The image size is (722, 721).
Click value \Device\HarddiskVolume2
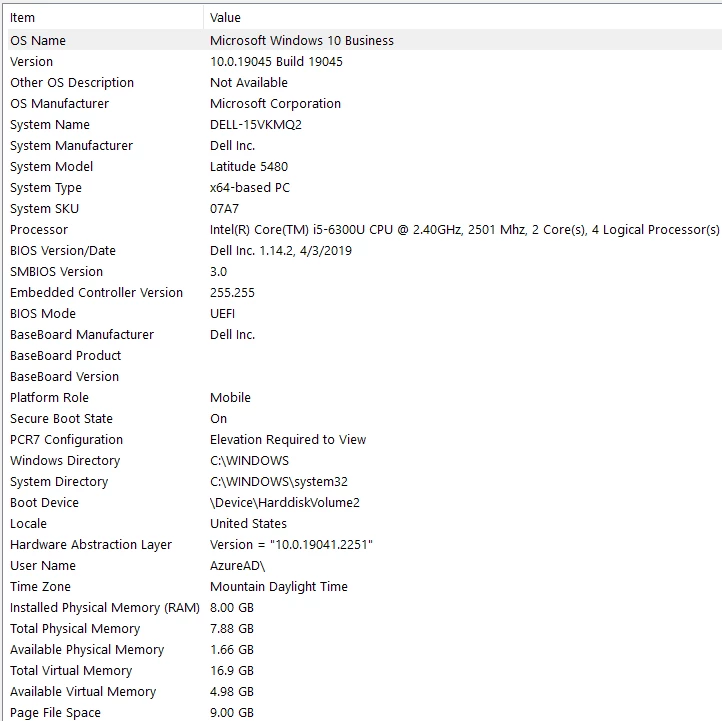(x=285, y=503)
